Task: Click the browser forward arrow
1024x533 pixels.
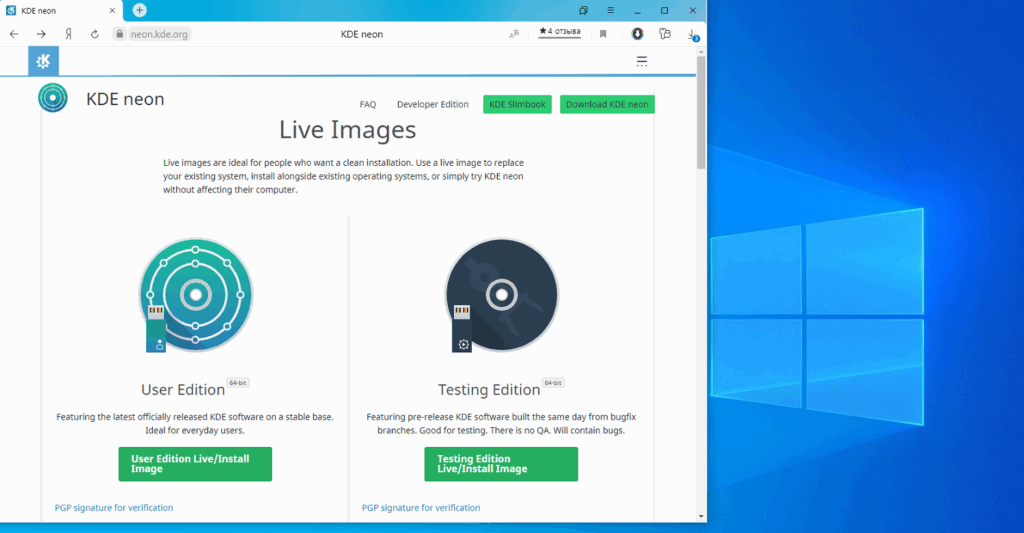Action: coord(41,34)
